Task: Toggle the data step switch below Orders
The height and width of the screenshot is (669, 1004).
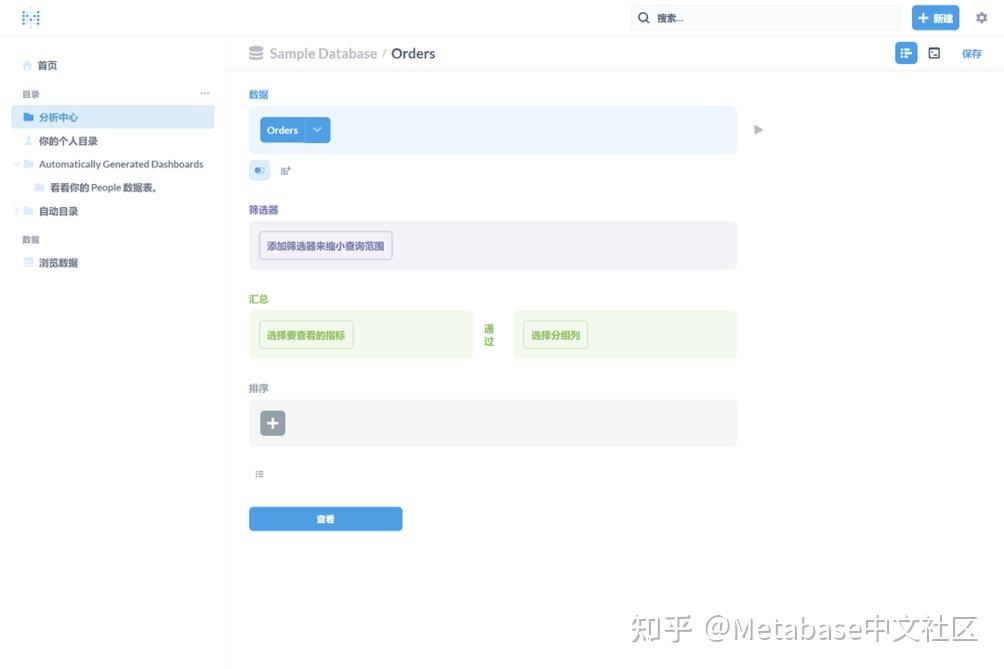Action: point(259,170)
